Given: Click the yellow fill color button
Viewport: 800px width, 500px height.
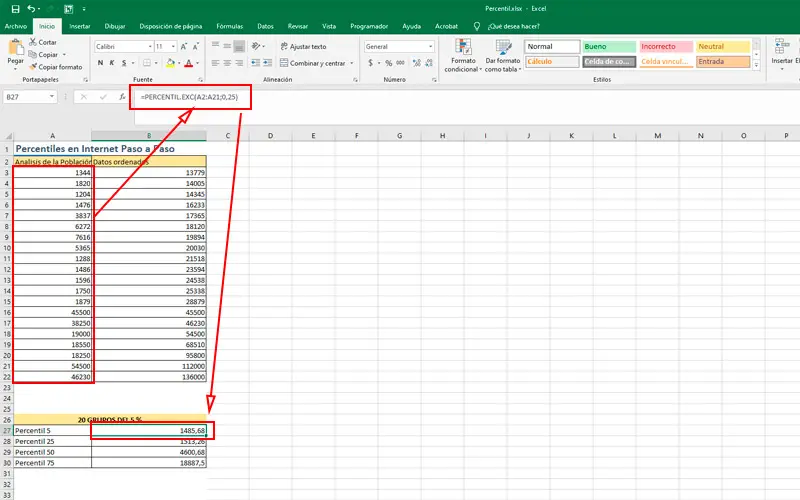Looking at the screenshot, I should coord(171,63).
